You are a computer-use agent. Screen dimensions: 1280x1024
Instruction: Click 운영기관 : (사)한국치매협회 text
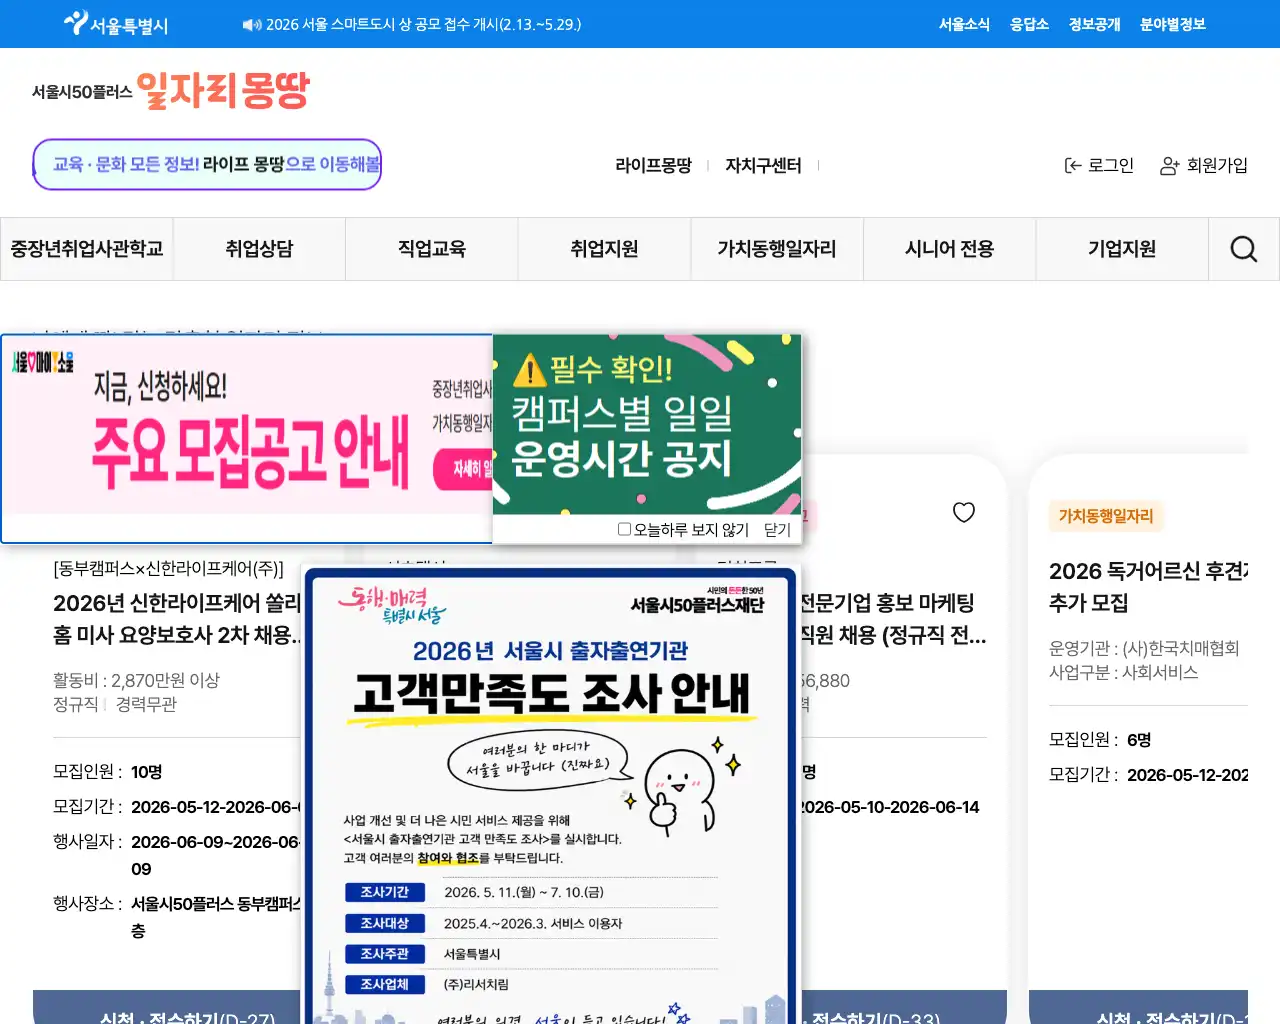[1144, 648]
